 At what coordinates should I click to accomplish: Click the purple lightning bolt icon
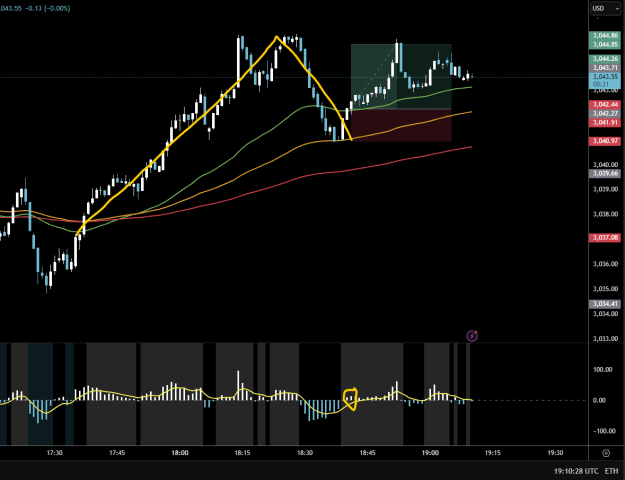coord(472,336)
